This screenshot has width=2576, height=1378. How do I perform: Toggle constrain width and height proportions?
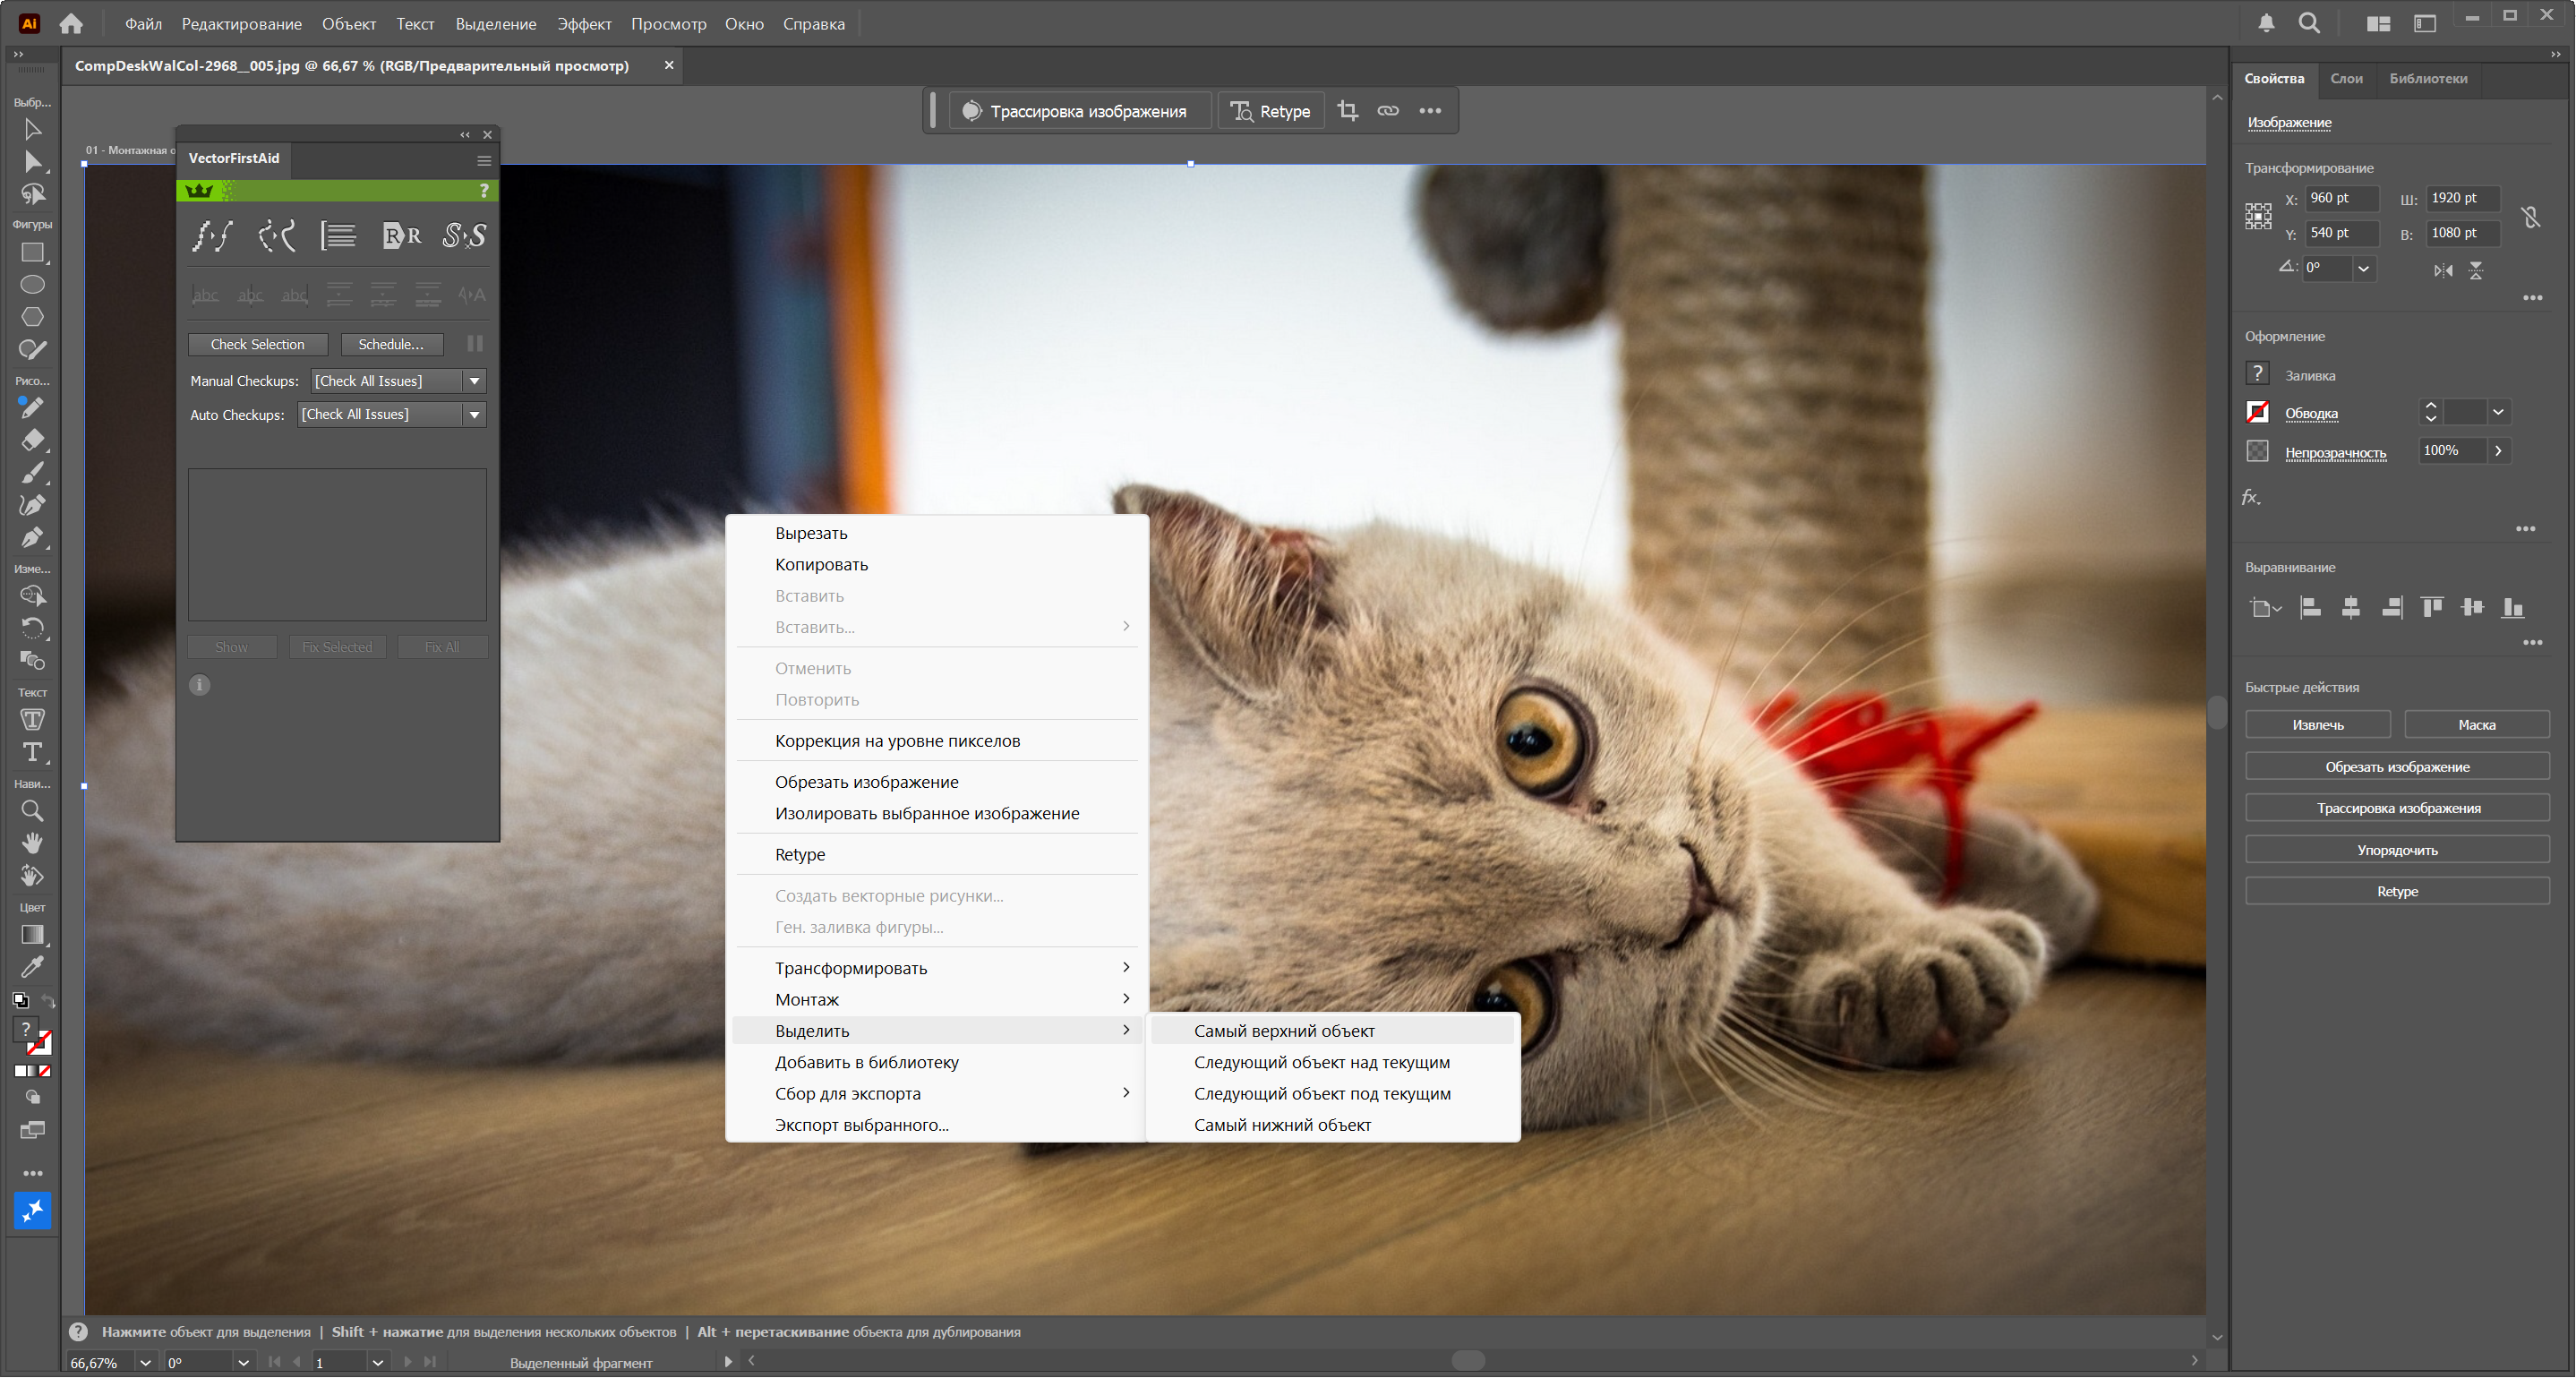2530,216
